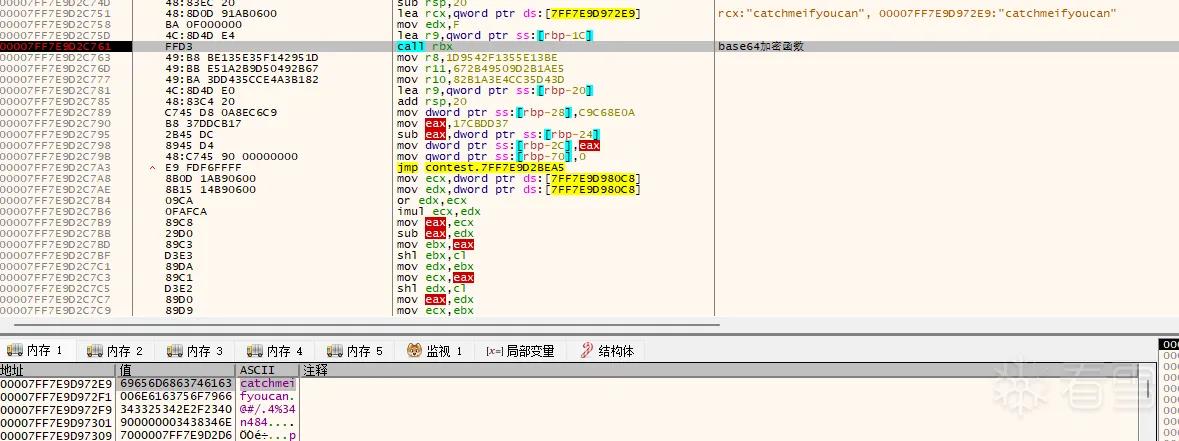Open the 局部变量 tab

[x=520, y=351]
